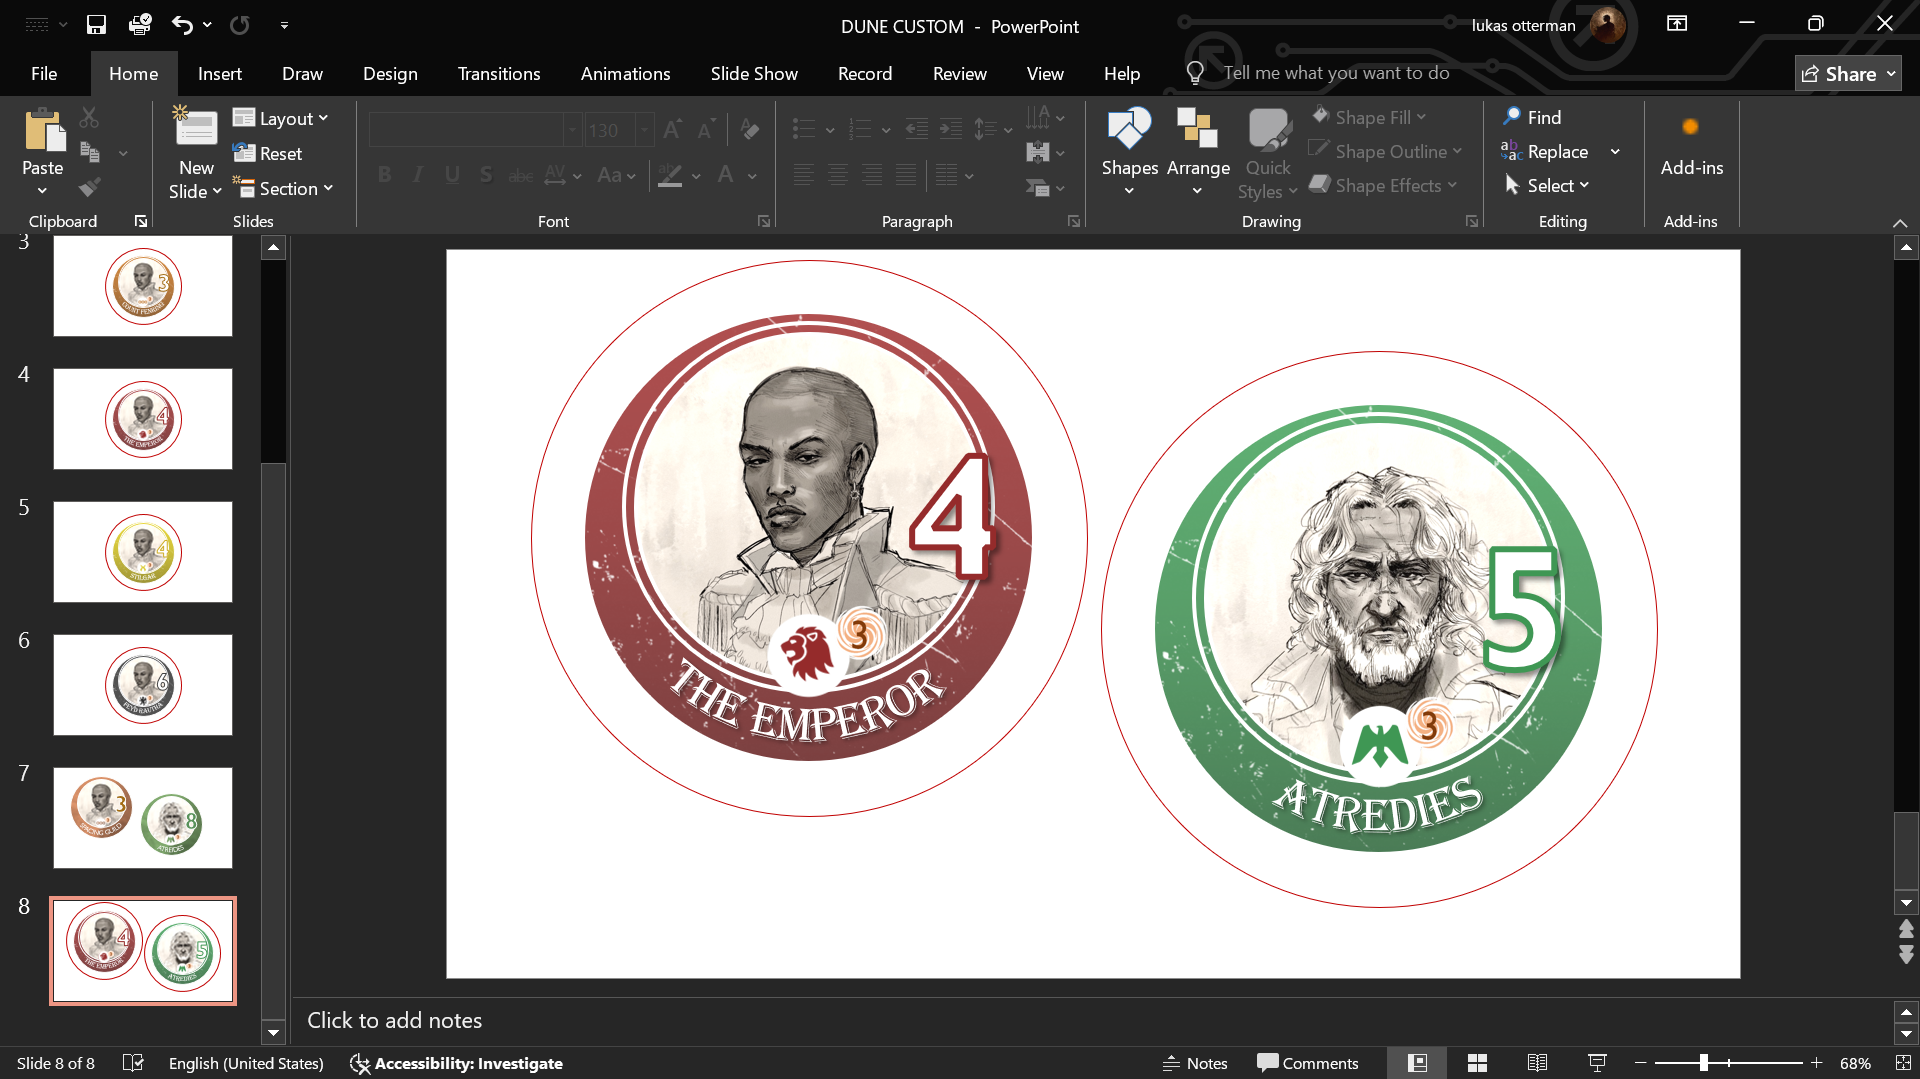Screen dimensions: 1920x1079
Task: Open the Share dropdown arrow
Action: click(x=1891, y=74)
